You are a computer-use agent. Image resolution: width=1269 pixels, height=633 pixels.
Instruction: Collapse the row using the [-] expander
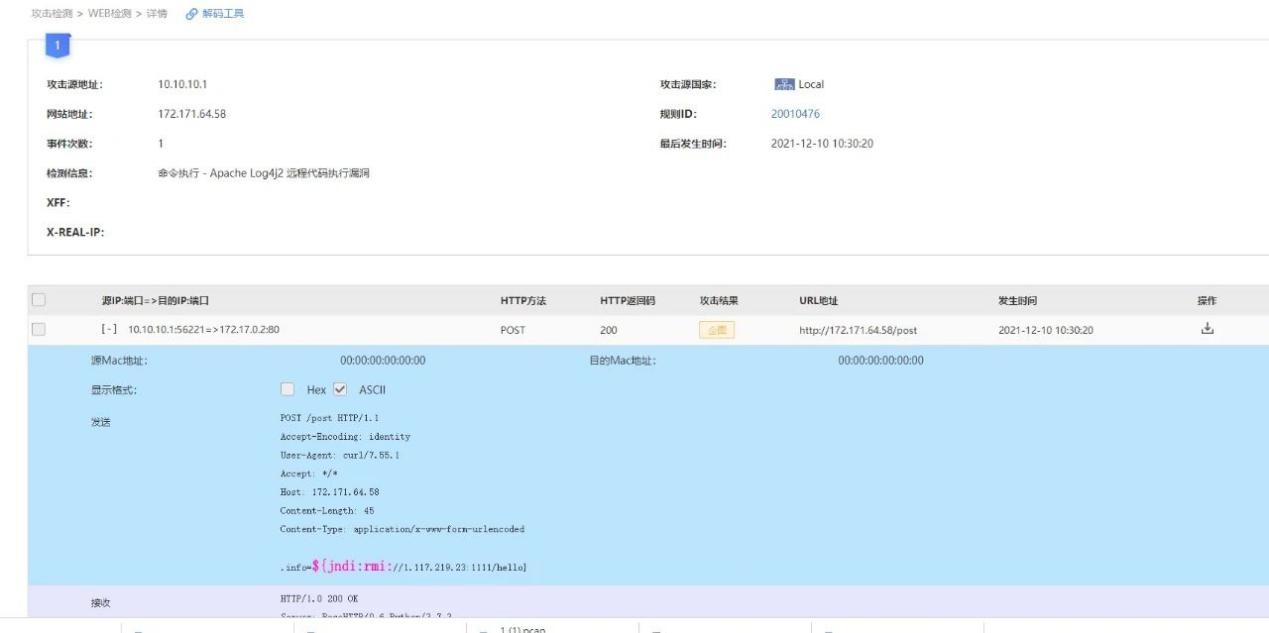pos(109,330)
